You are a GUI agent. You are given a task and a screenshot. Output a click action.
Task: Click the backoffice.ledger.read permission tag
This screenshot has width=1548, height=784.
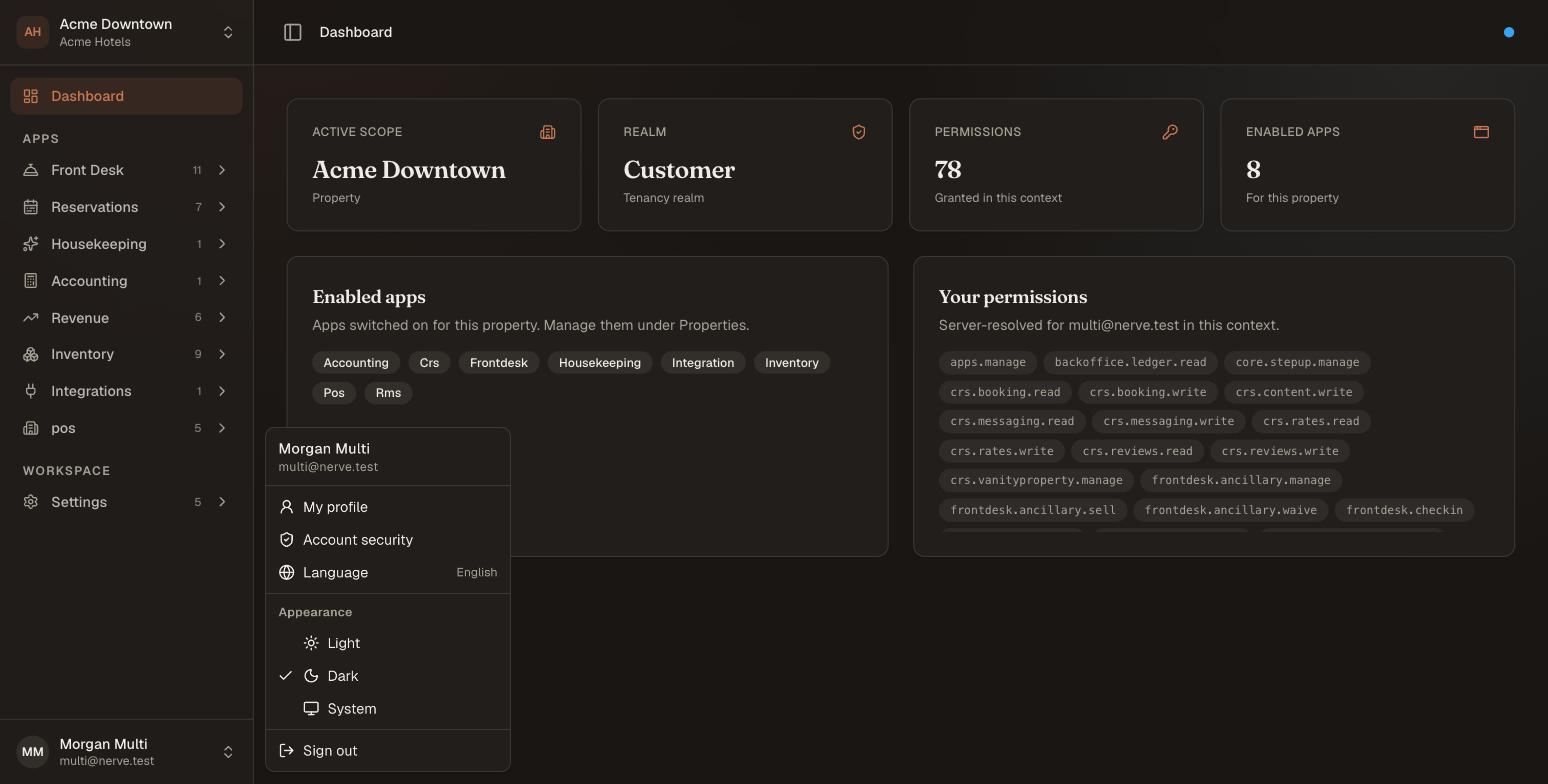tap(1130, 362)
